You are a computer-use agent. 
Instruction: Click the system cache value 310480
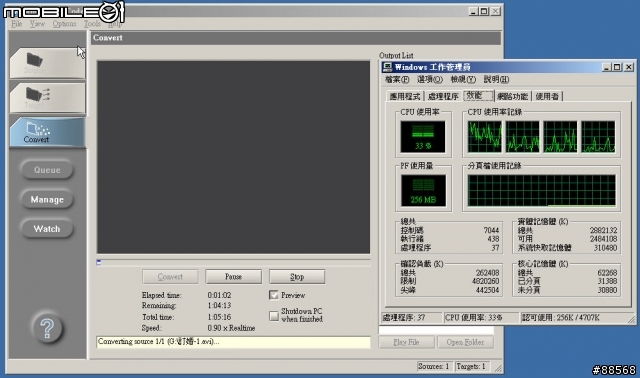(605, 248)
